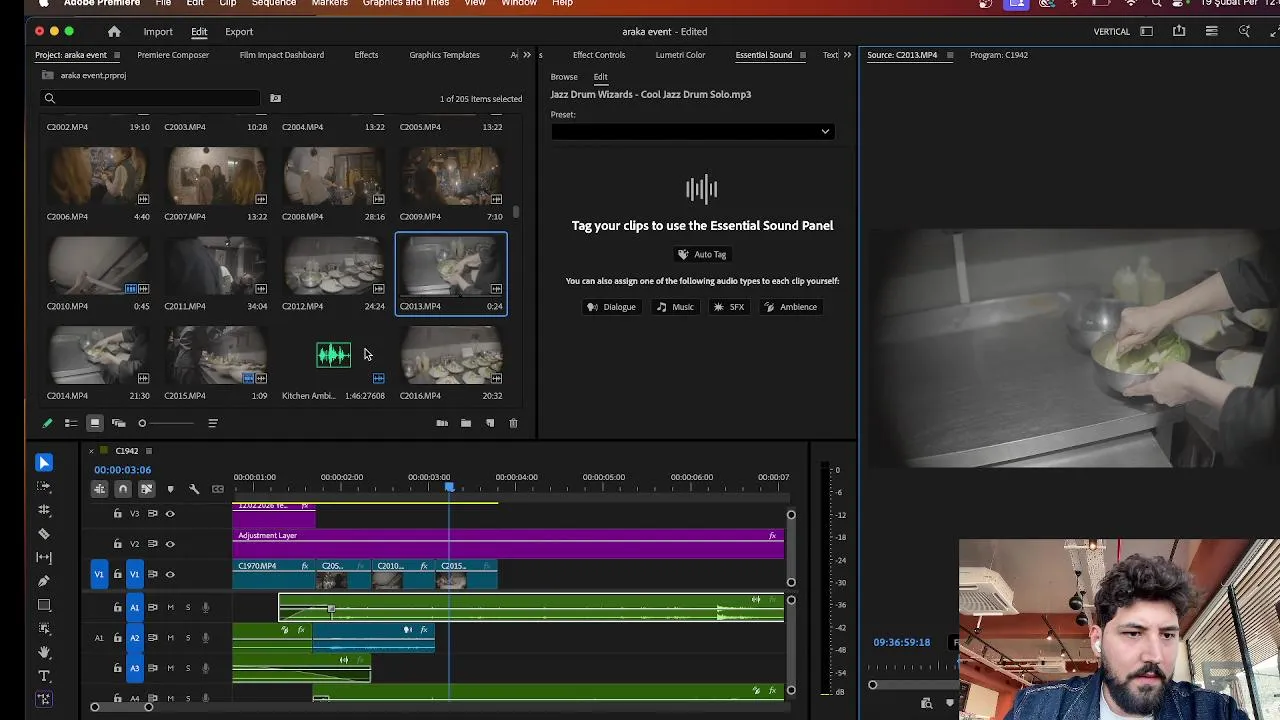Switch to the Lumetri Color tab
Viewport: 1280px width, 720px height.
click(x=680, y=55)
